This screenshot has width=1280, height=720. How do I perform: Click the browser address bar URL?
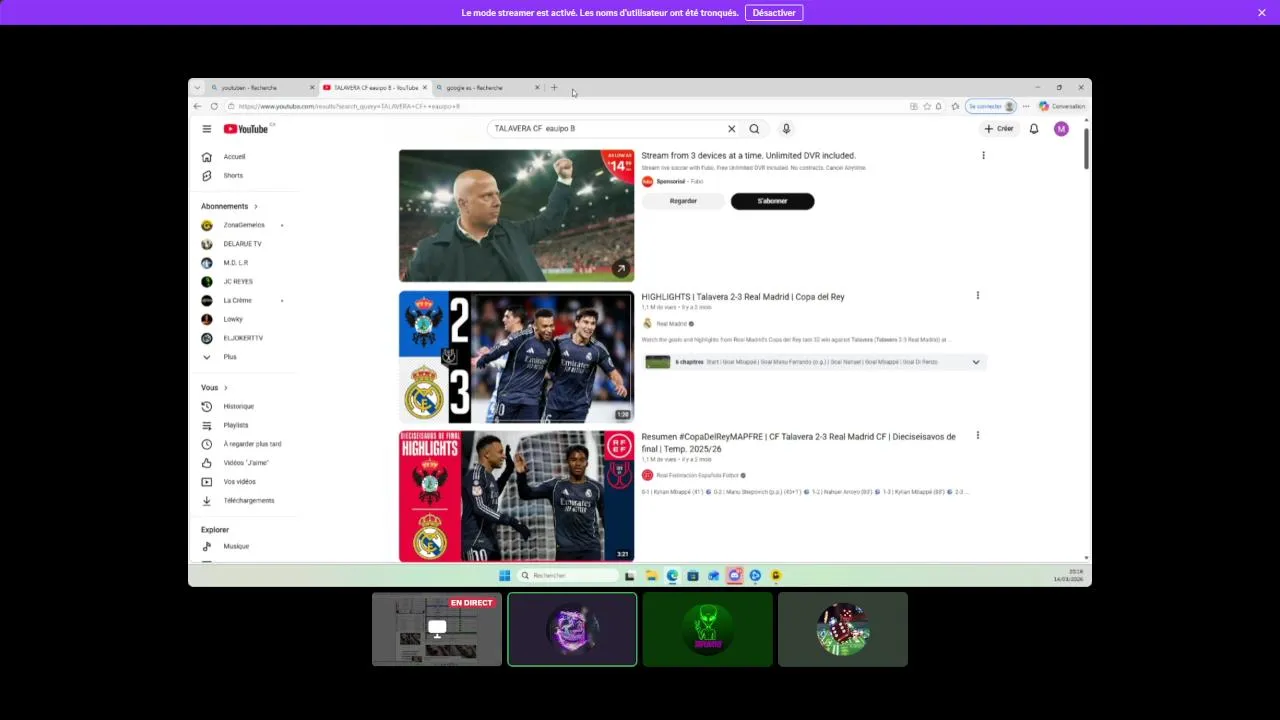click(x=349, y=106)
